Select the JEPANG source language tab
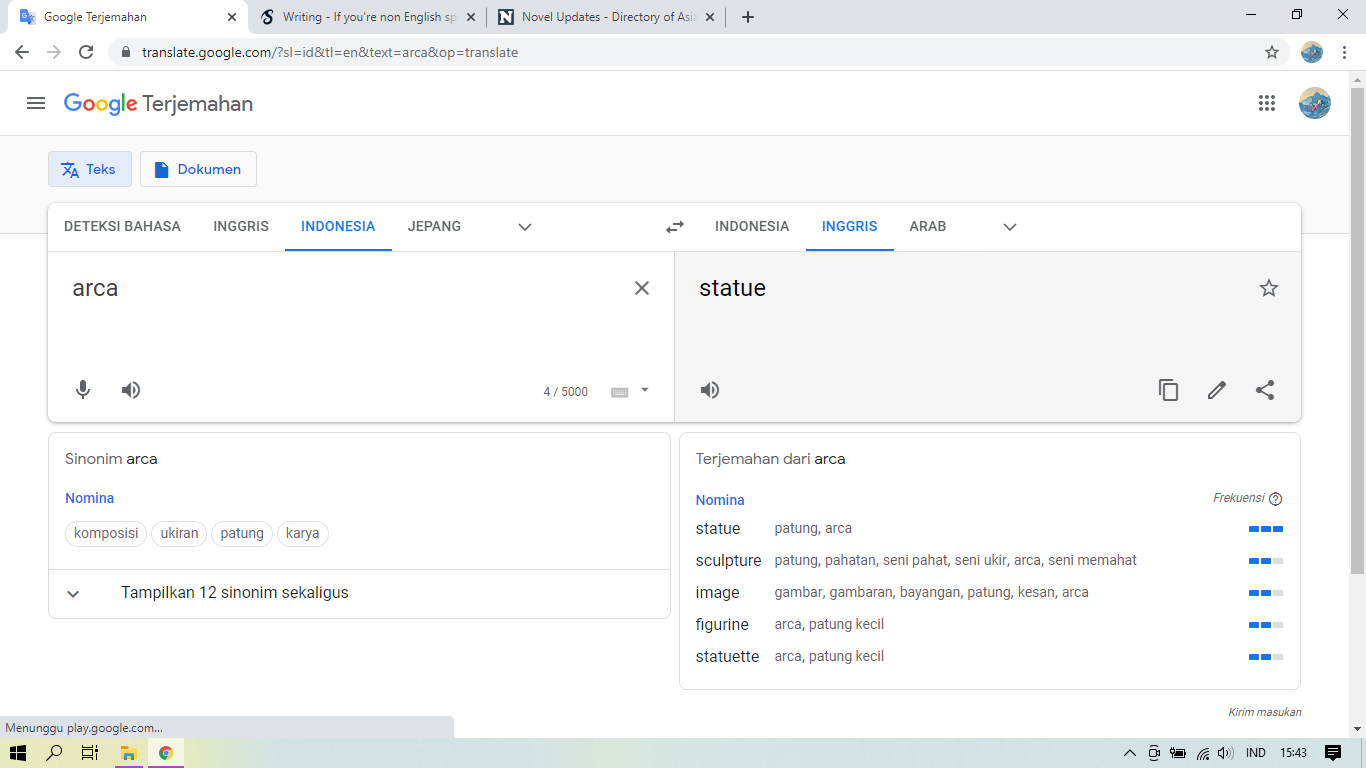The width and height of the screenshot is (1366, 768). [434, 226]
